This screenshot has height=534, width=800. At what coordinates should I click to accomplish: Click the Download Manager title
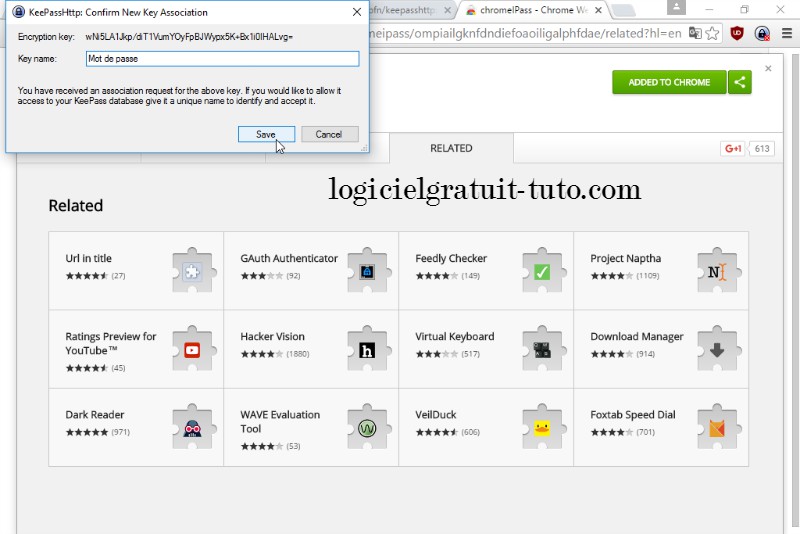[x=637, y=336]
